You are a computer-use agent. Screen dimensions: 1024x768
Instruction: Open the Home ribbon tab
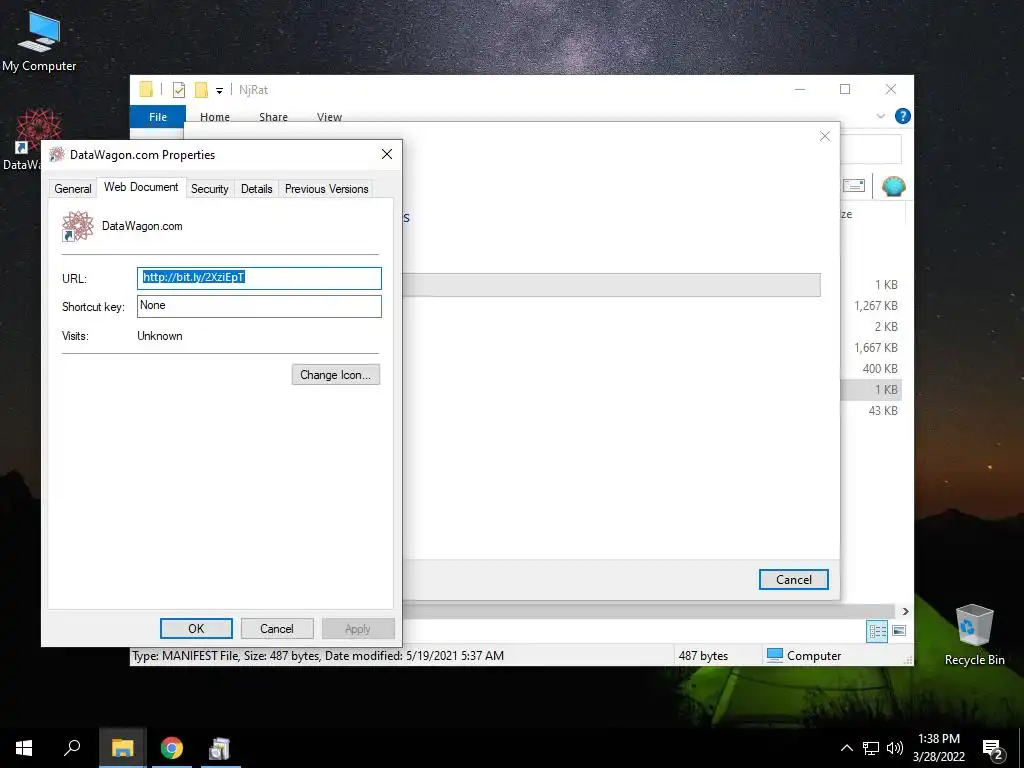click(x=215, y=117)
